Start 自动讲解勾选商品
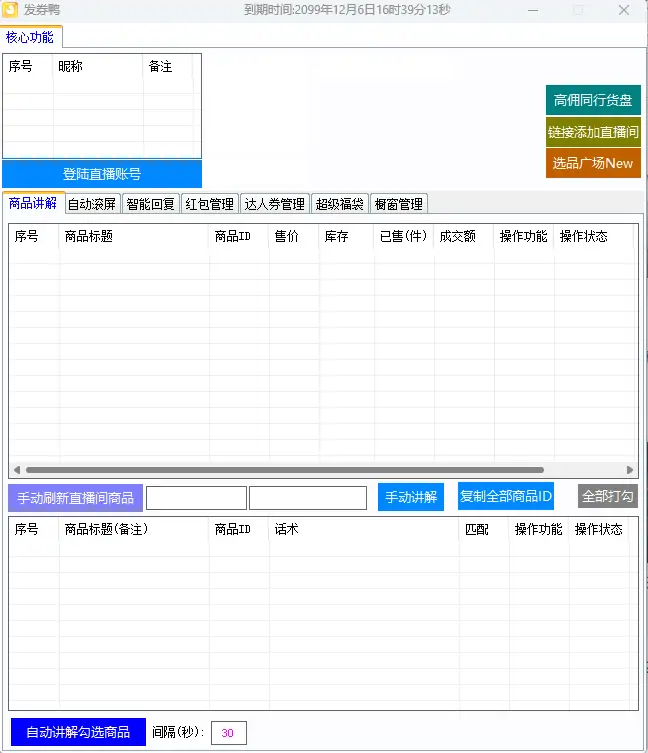 point(78,732)
